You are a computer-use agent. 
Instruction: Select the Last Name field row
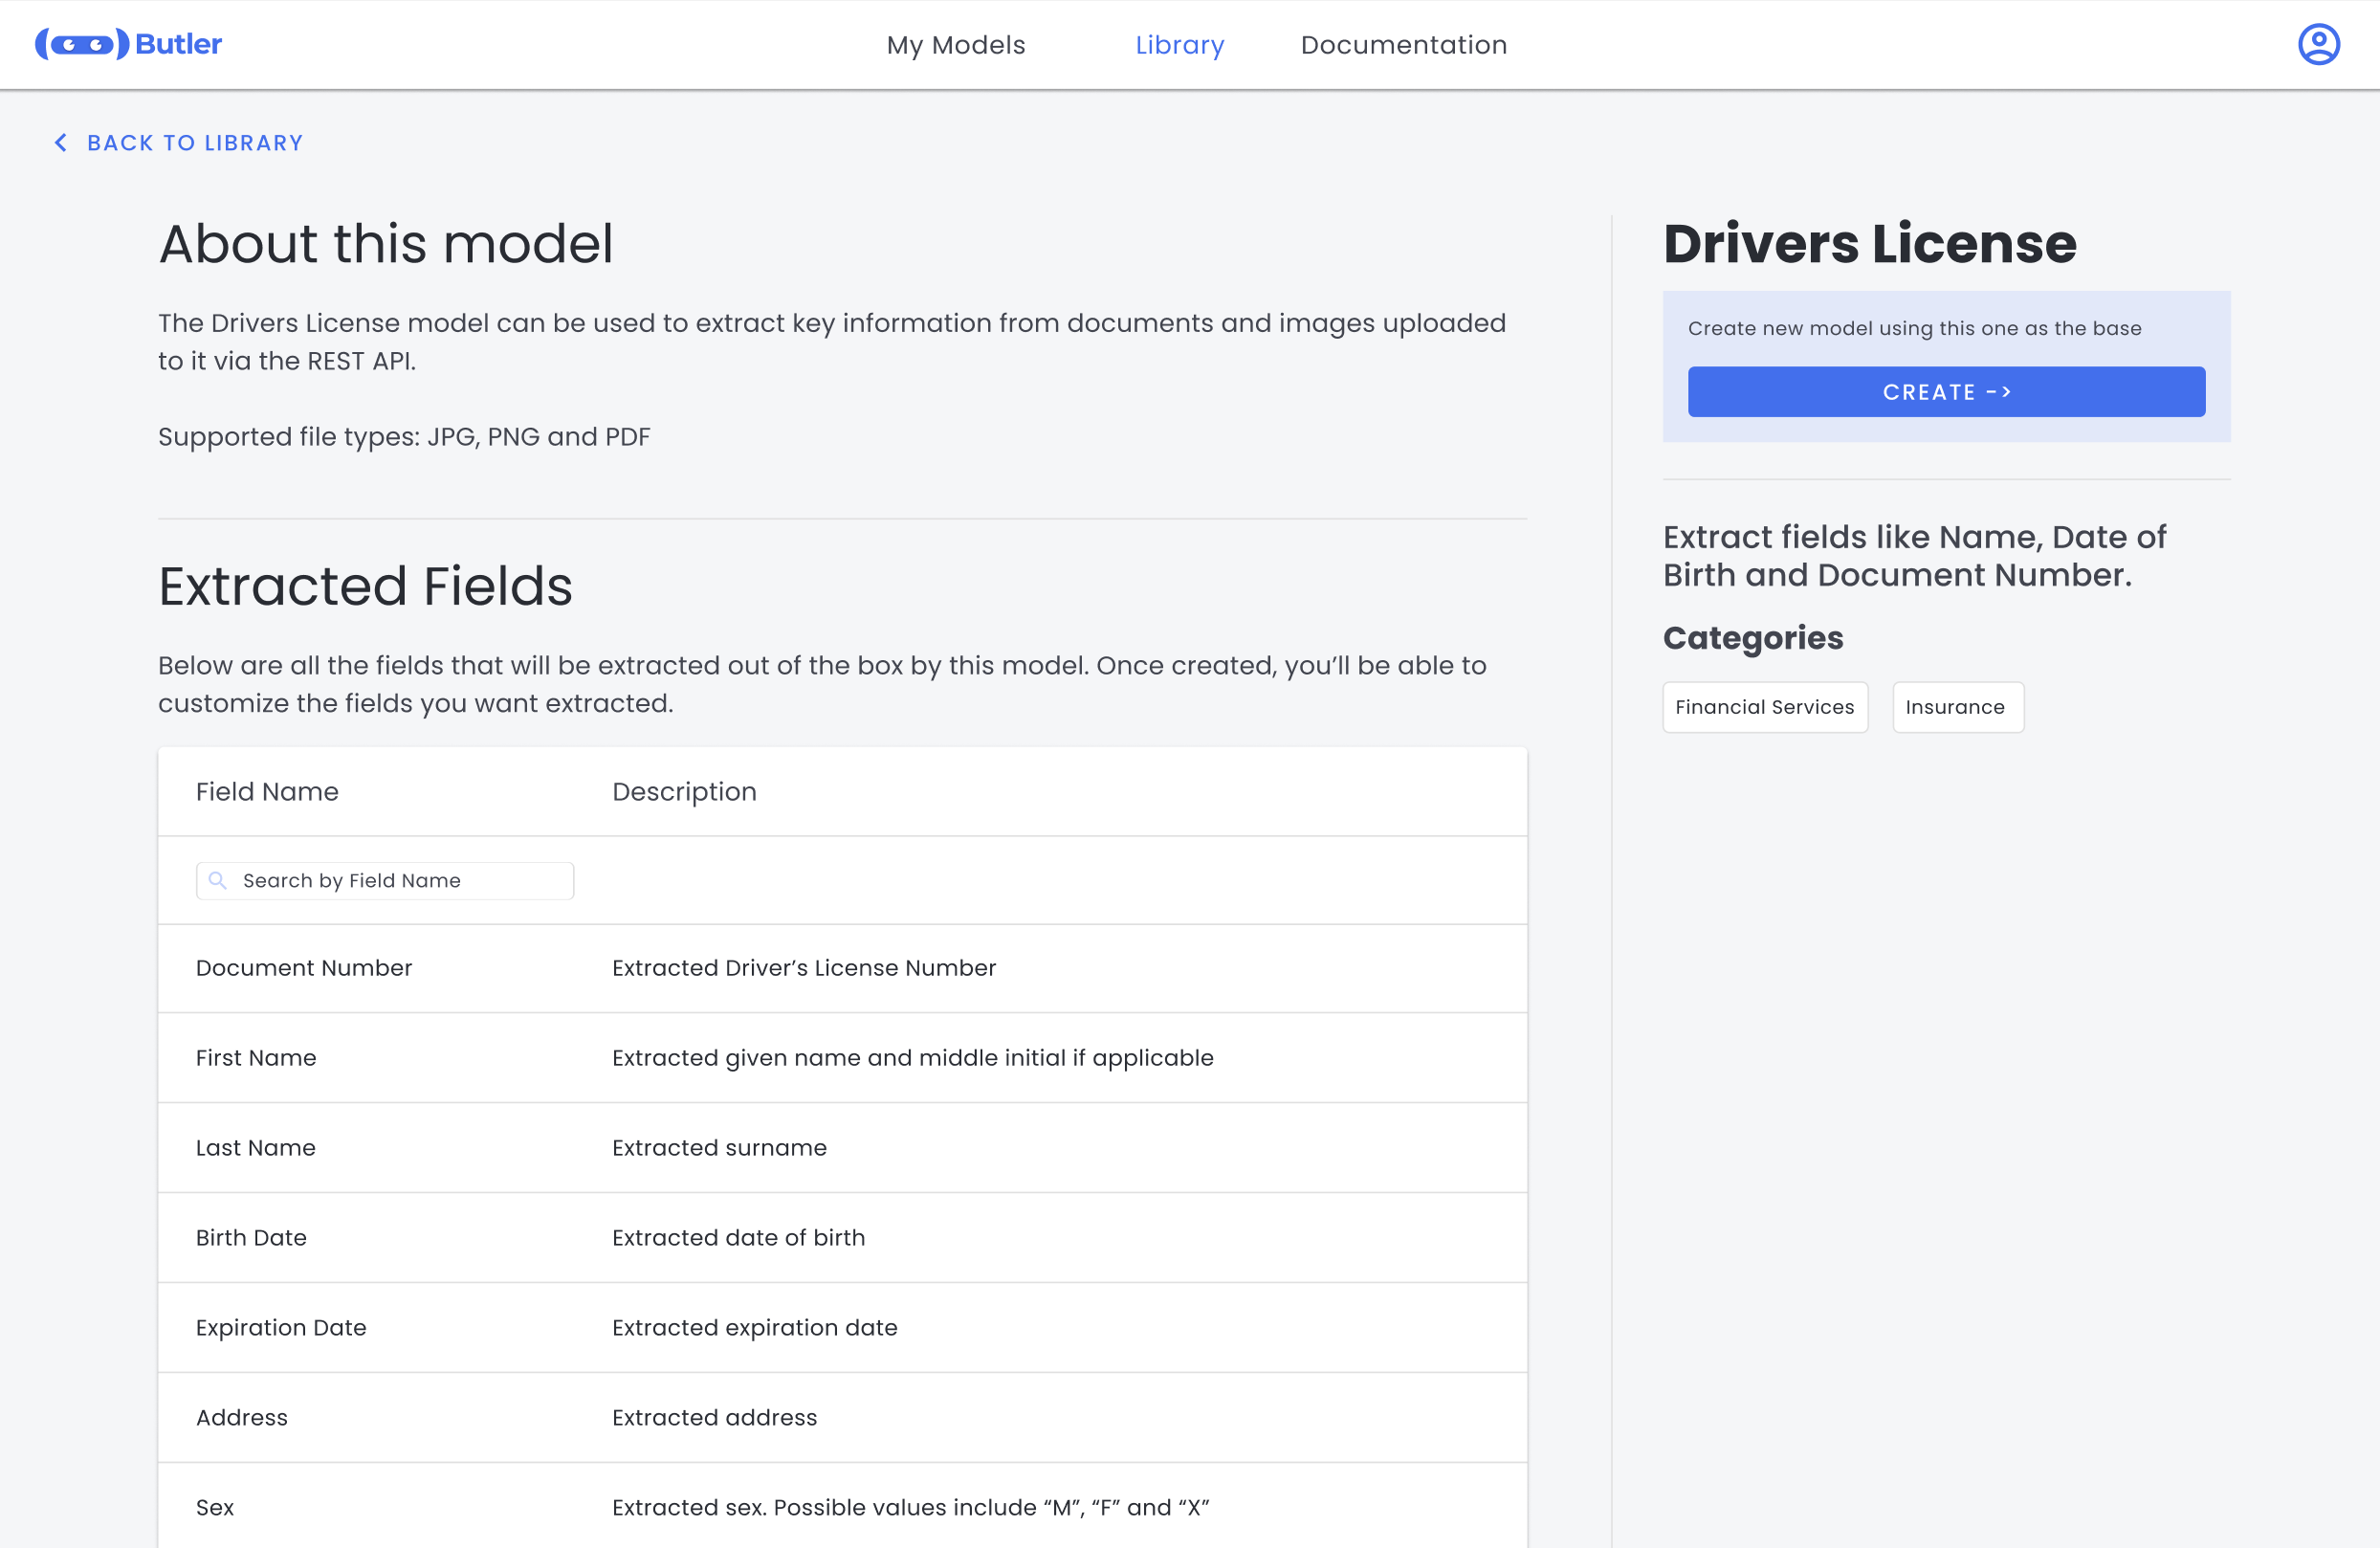842,1147
